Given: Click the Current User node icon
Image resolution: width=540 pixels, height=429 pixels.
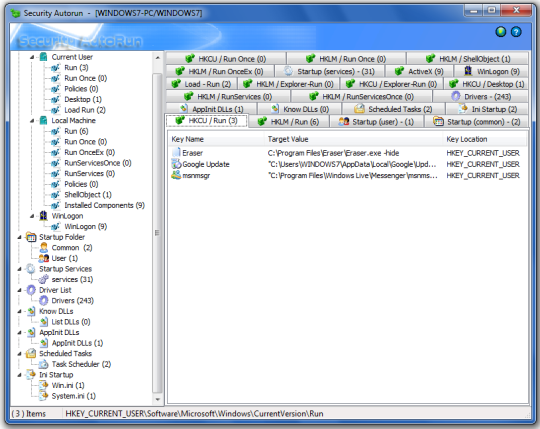Looking at the screenshot, I should pos(44,57).
